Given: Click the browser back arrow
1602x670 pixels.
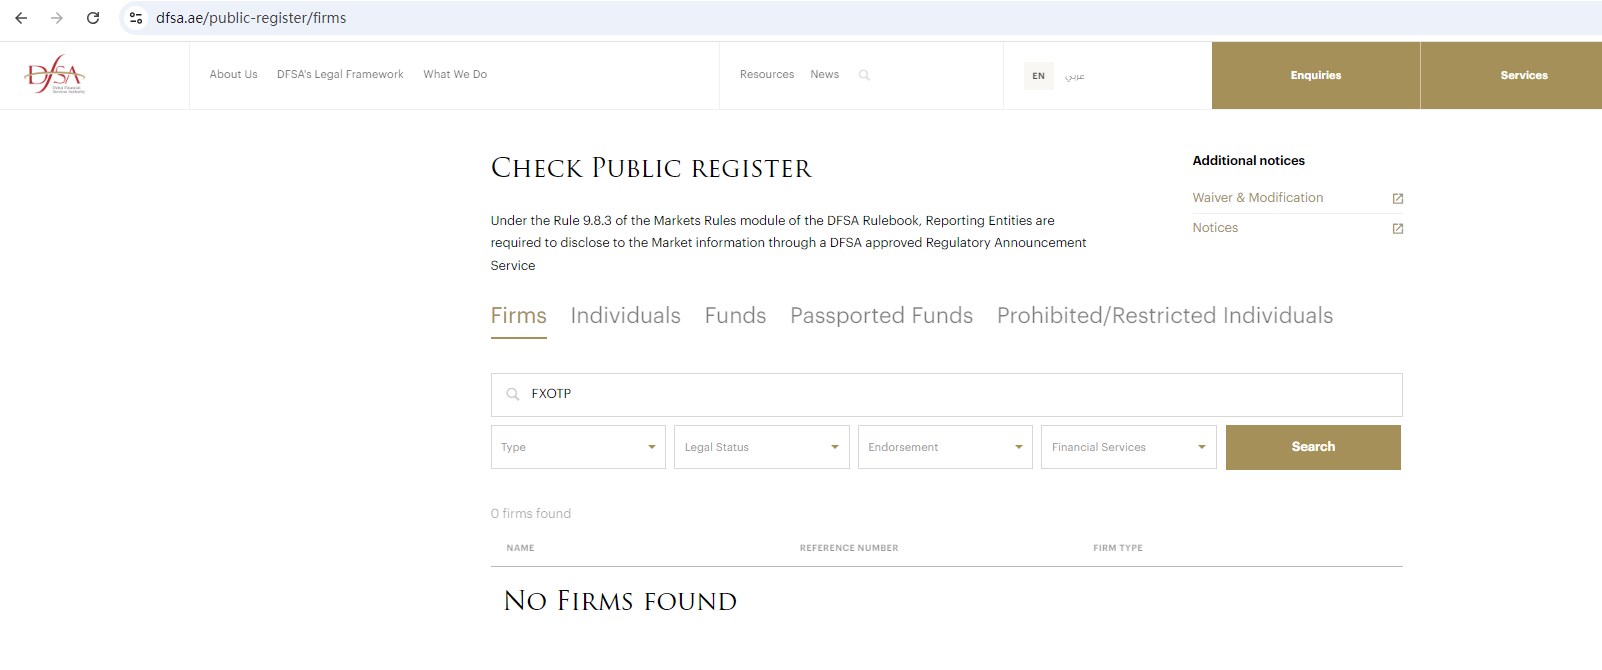Looking at the screenshot, I should (21, 18).
